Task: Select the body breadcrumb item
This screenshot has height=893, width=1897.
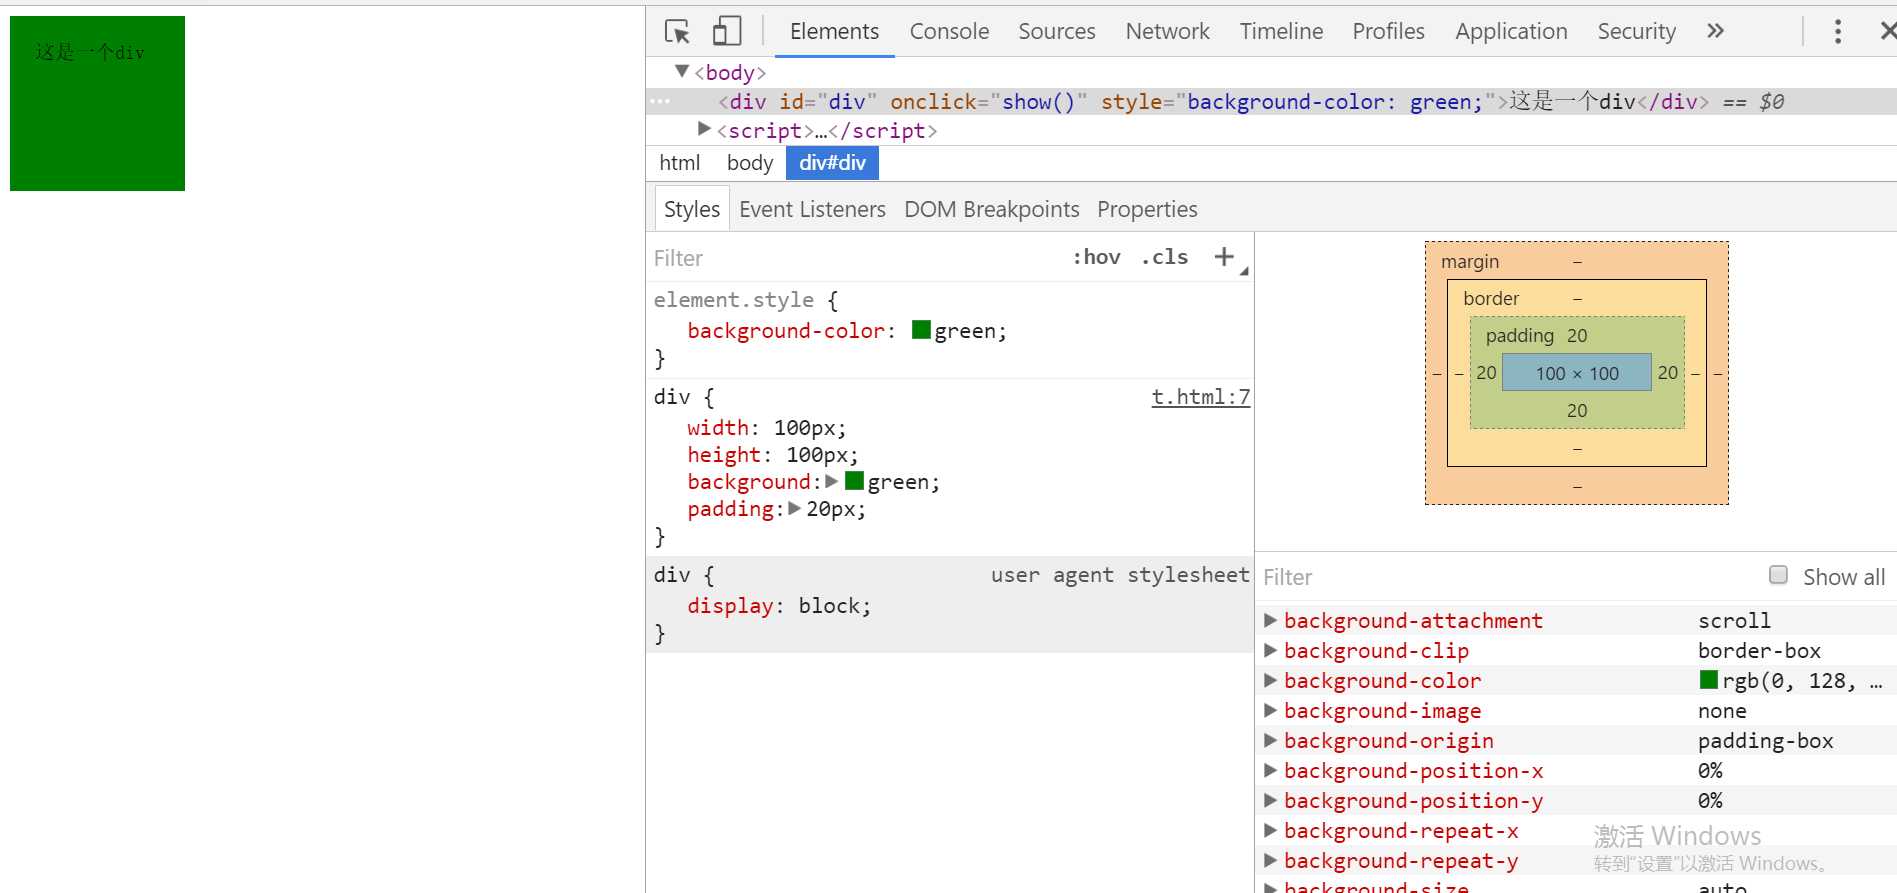Action: (750, 163)
